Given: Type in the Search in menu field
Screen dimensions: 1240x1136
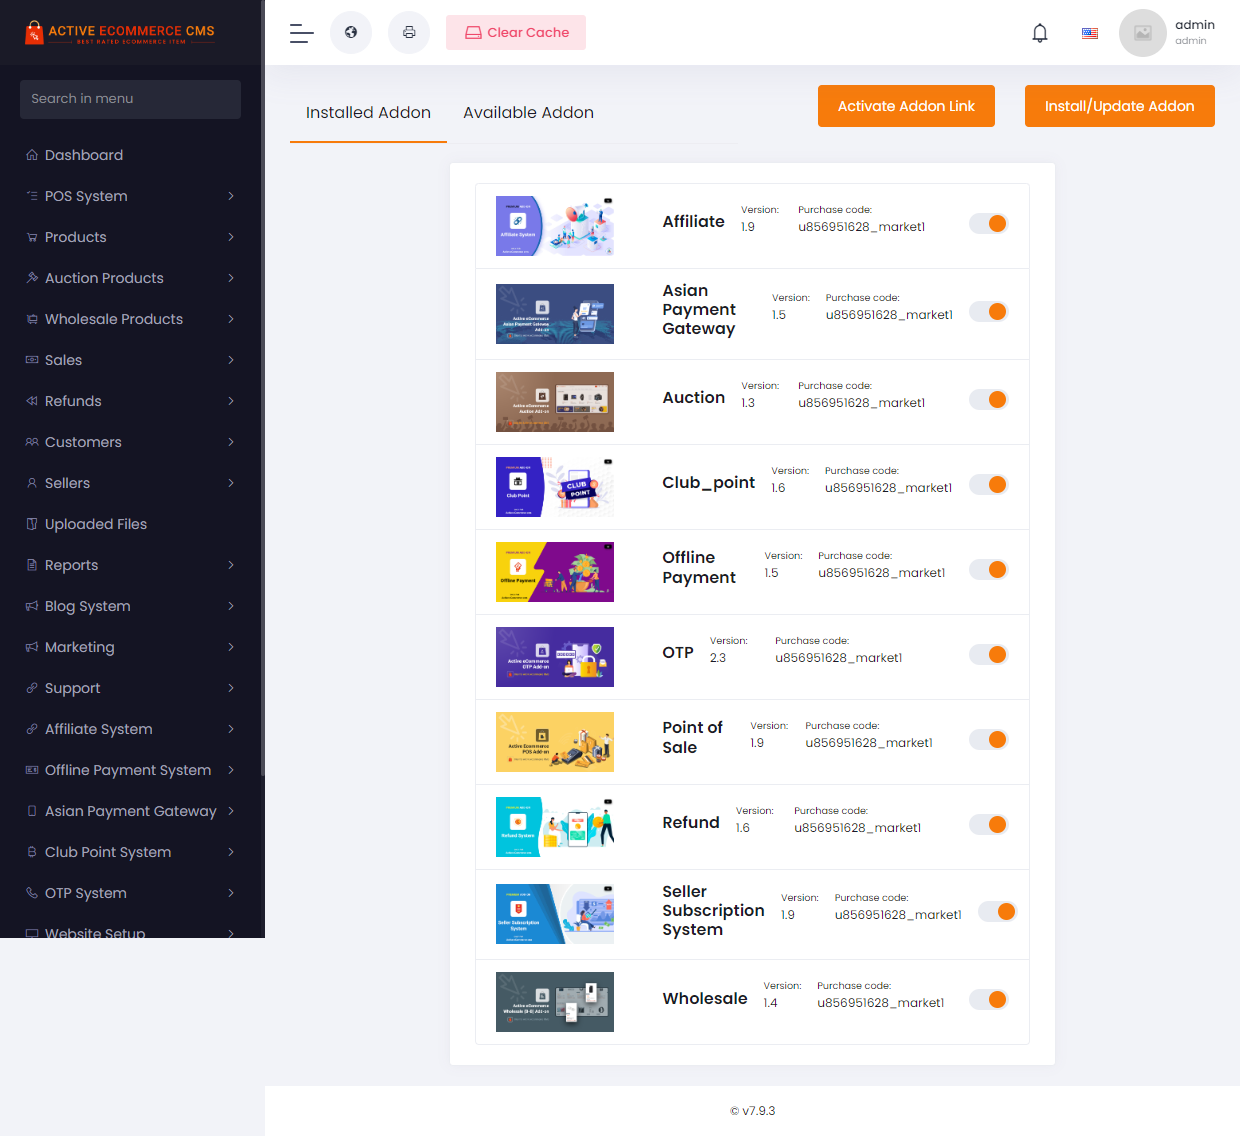Looking at the screenshot, I should pos(130,99).
